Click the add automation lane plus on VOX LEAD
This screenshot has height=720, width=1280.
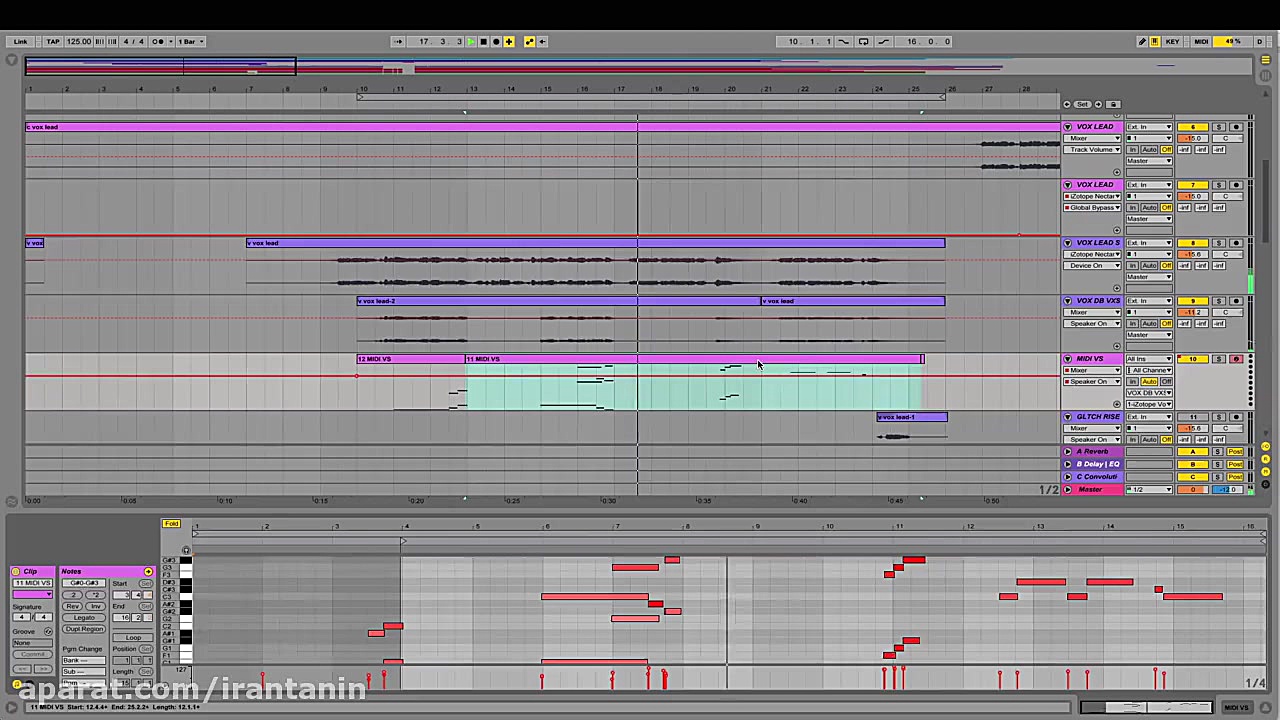coord(1117,172)
